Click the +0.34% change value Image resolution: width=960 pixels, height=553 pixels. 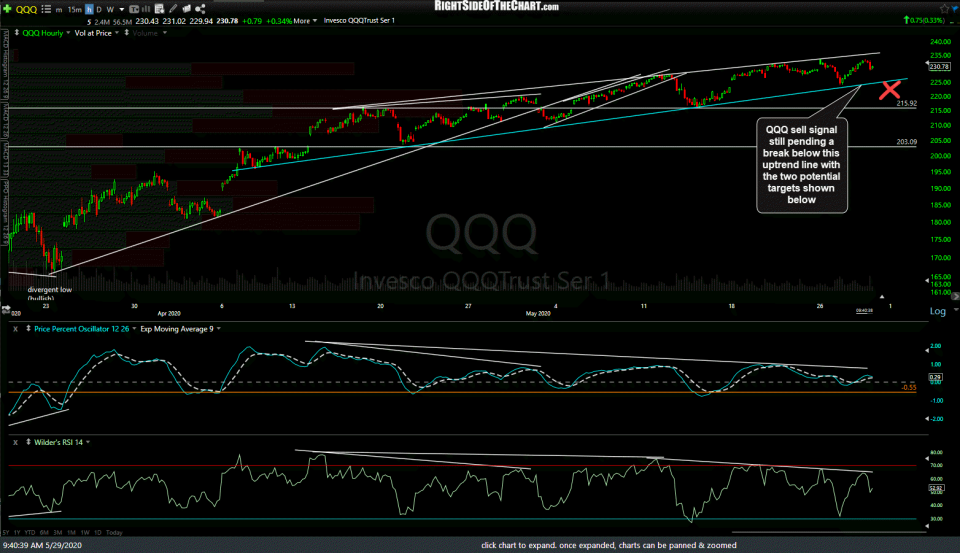[x=279, y=21]
